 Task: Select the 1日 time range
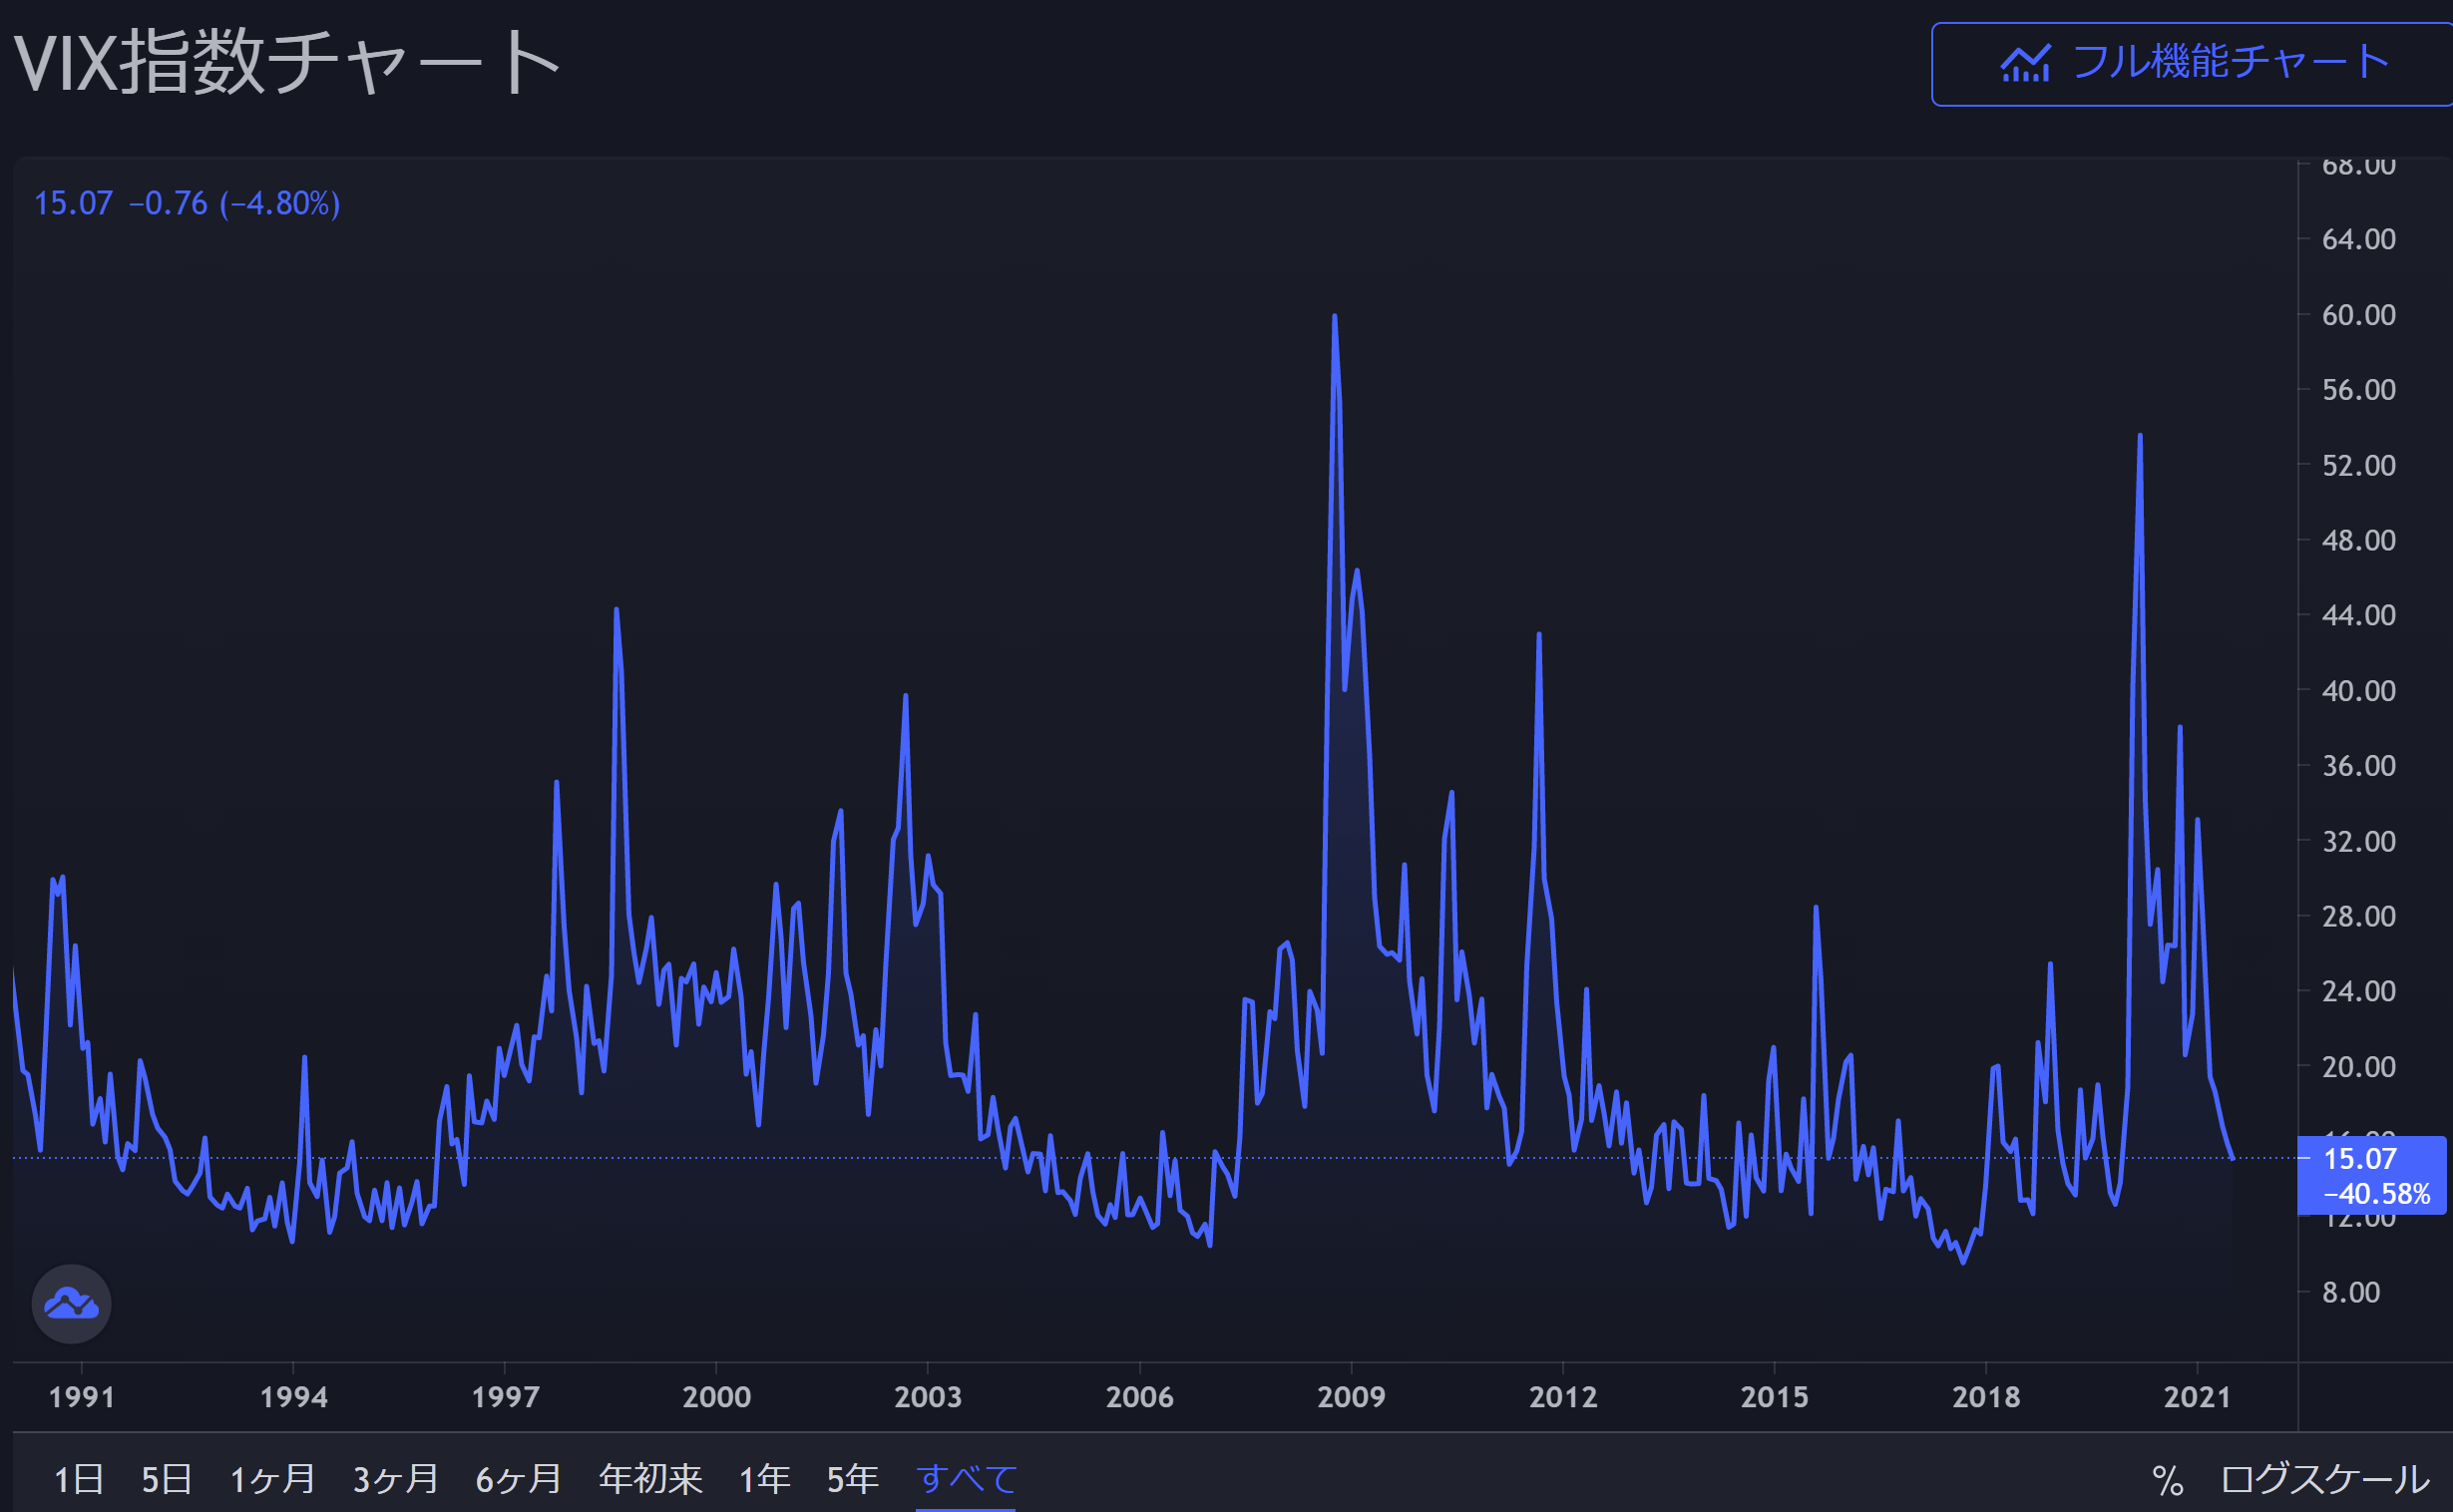pos(78,1479)
